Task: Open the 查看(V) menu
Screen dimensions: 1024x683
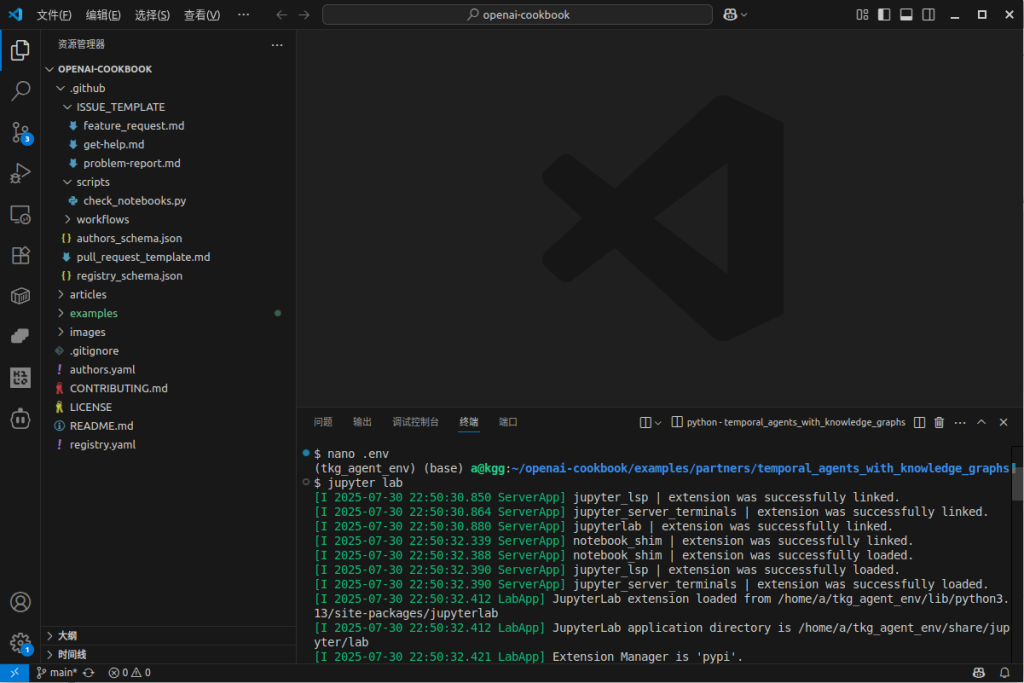Action: pyautogui.click(x=202, y=14)
